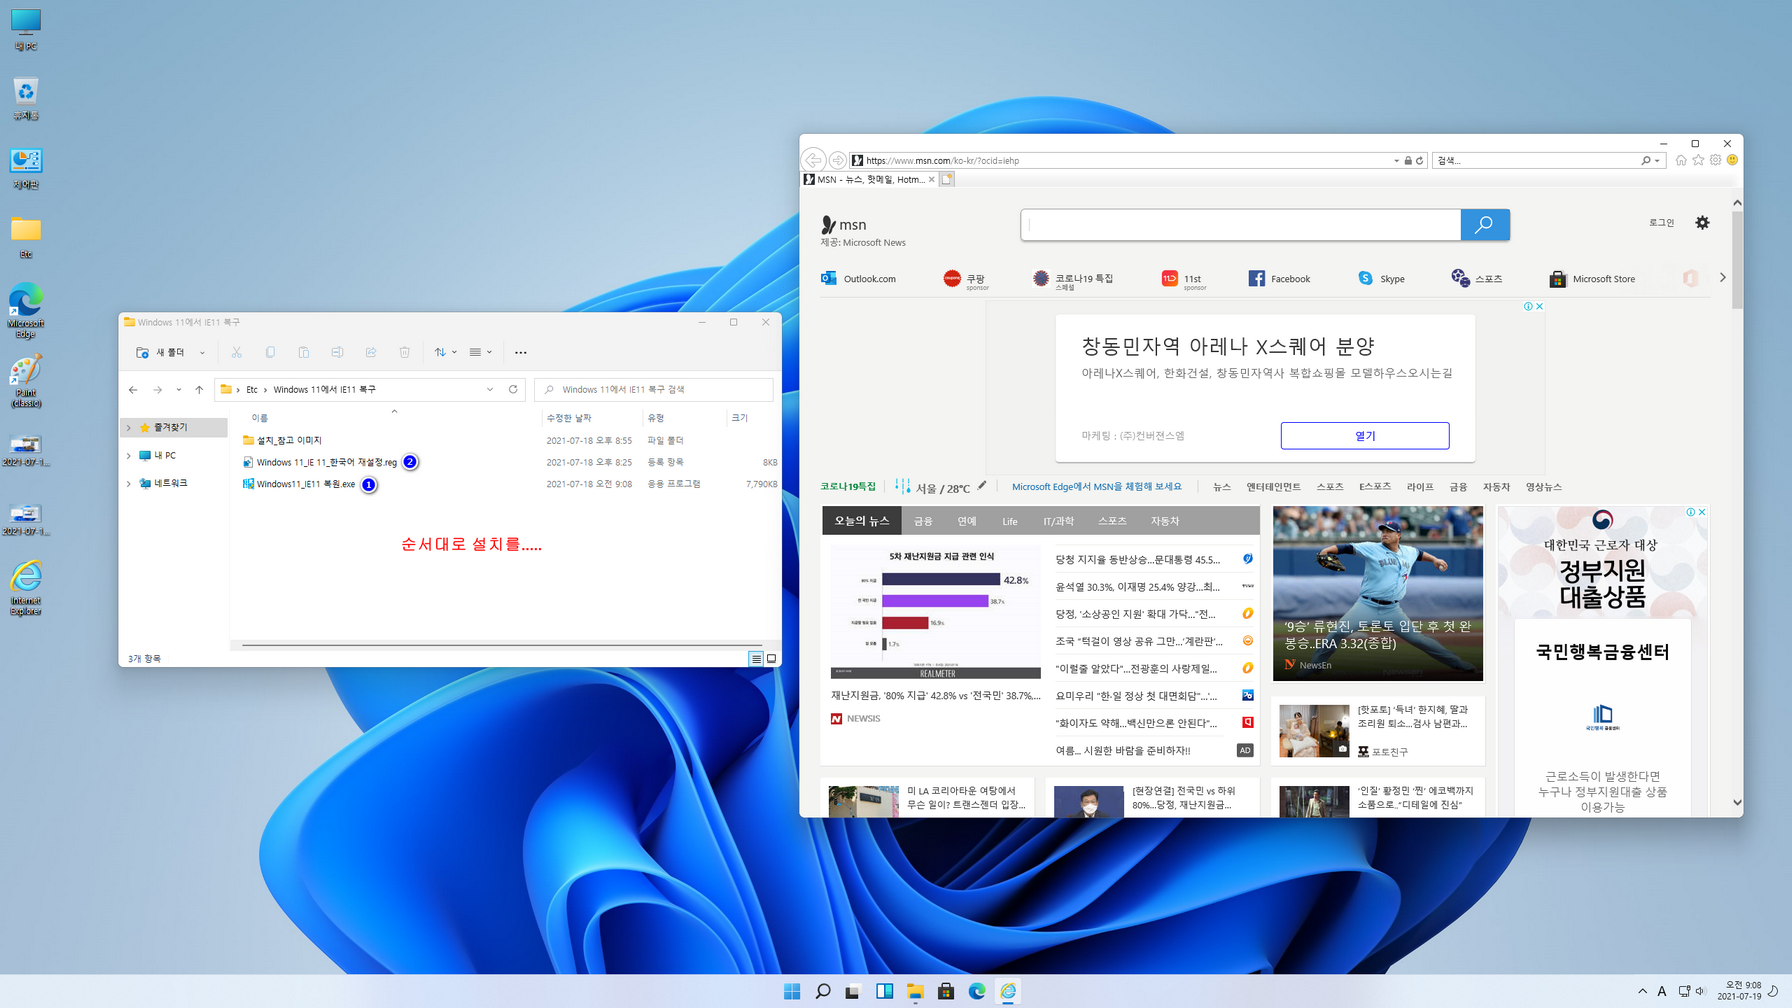1792x1008 pixels.
Task: Click the baseball pitcher news thumbnail
Action: tap(1378, 593)
